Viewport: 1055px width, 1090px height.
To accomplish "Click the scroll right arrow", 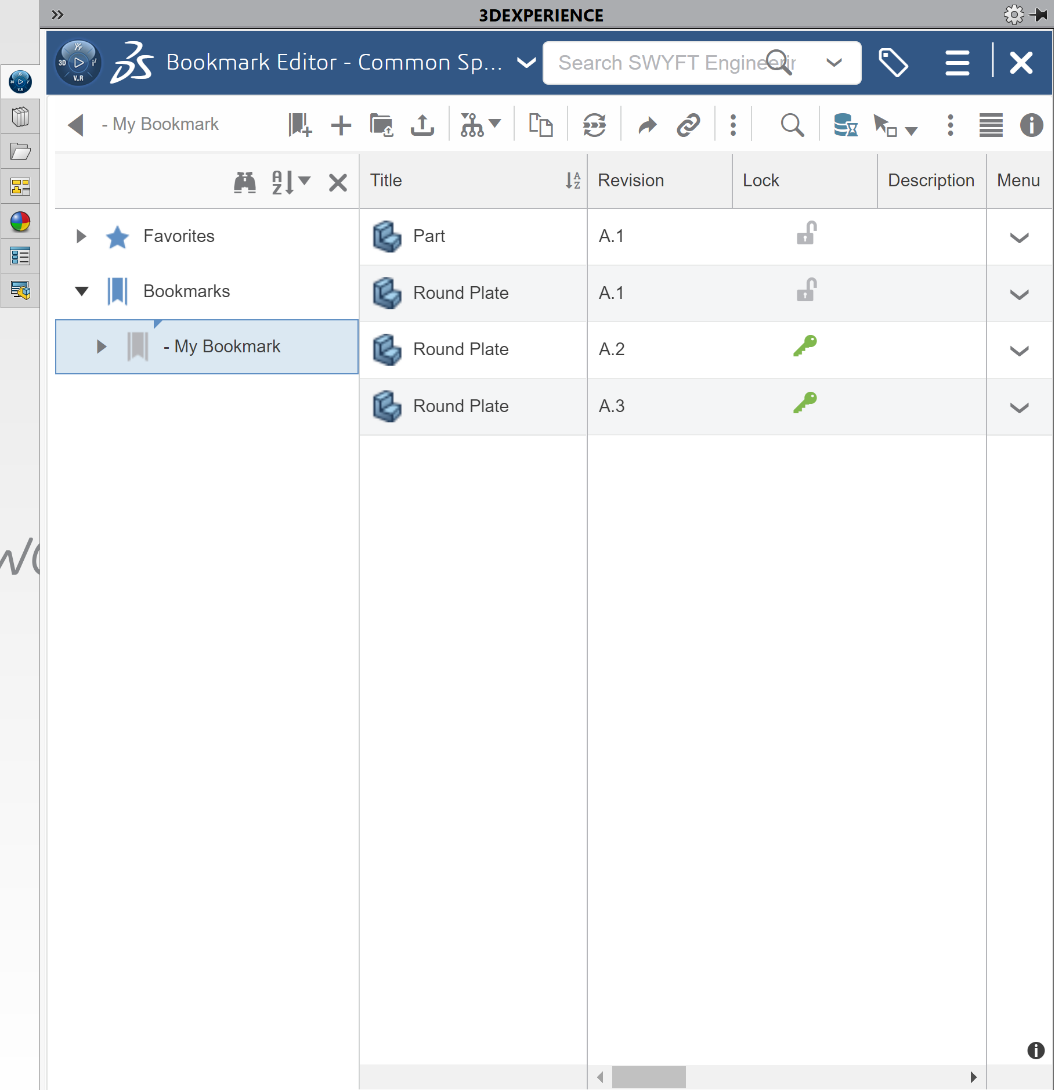I will click(974, 1077).
